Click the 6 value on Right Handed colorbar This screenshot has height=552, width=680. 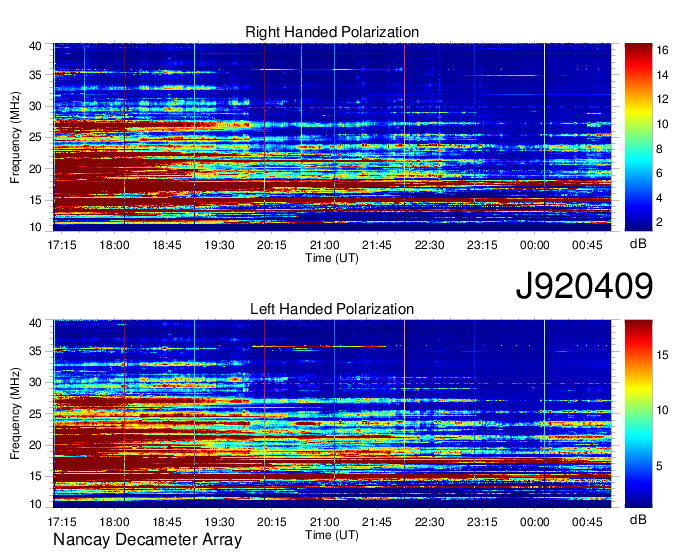[x=660, y=173]
